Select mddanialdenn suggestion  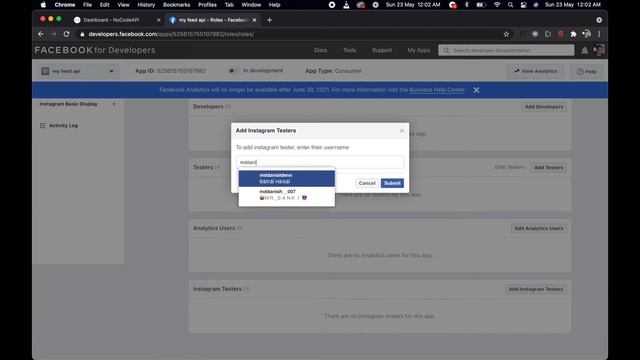[287, 178]
